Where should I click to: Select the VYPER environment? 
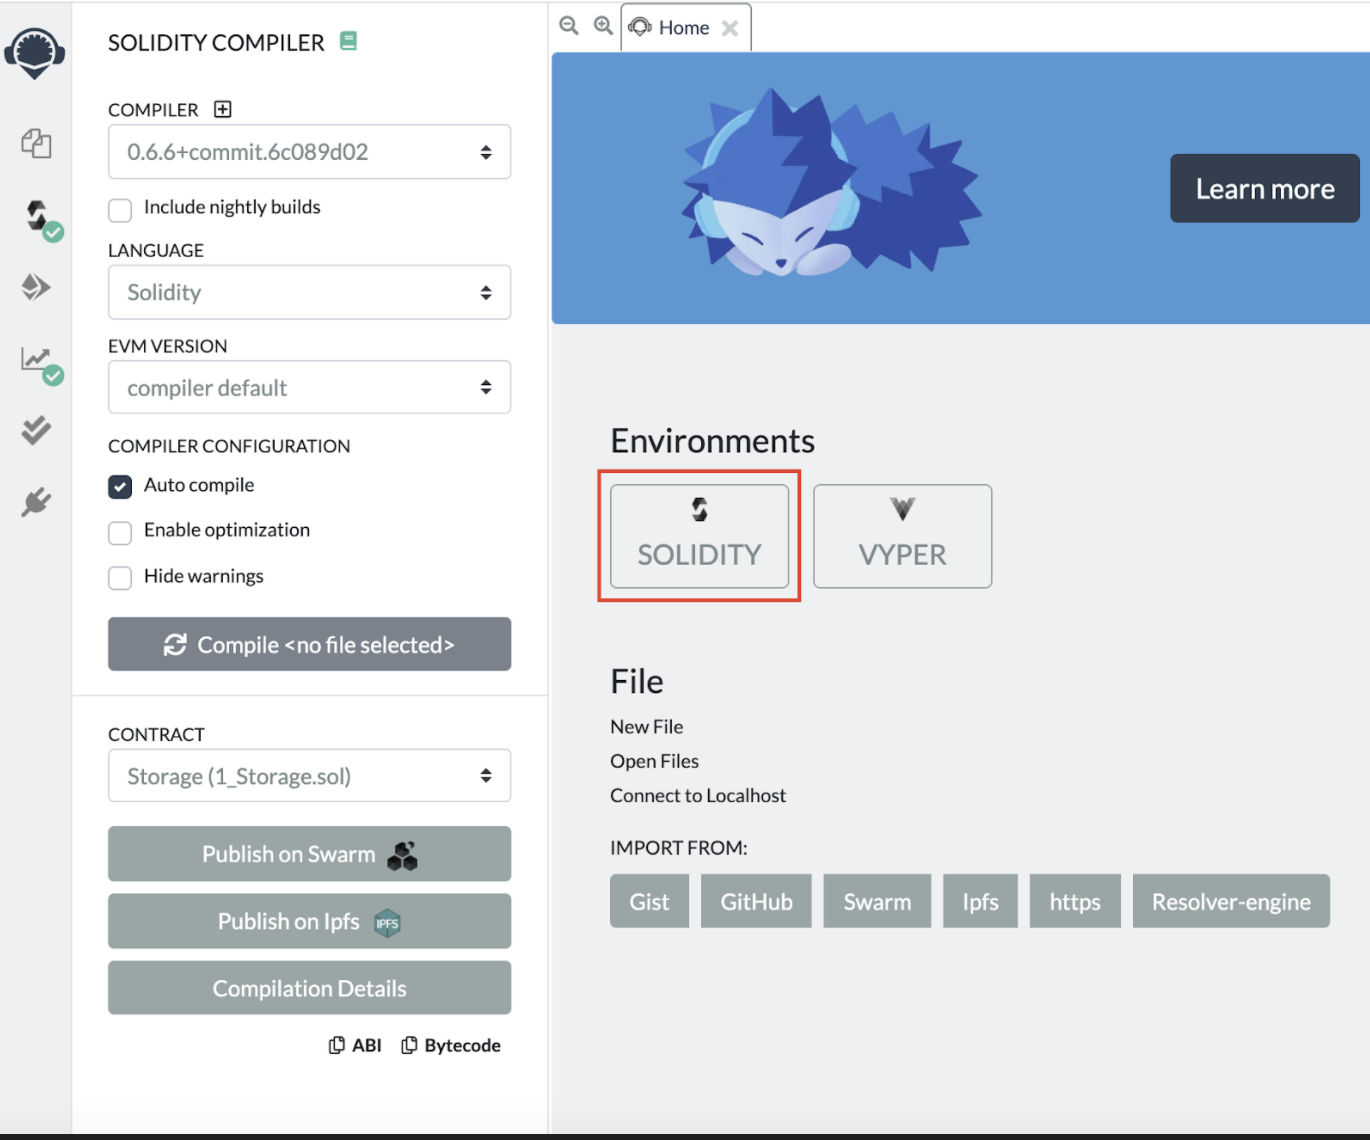(903, 536)
